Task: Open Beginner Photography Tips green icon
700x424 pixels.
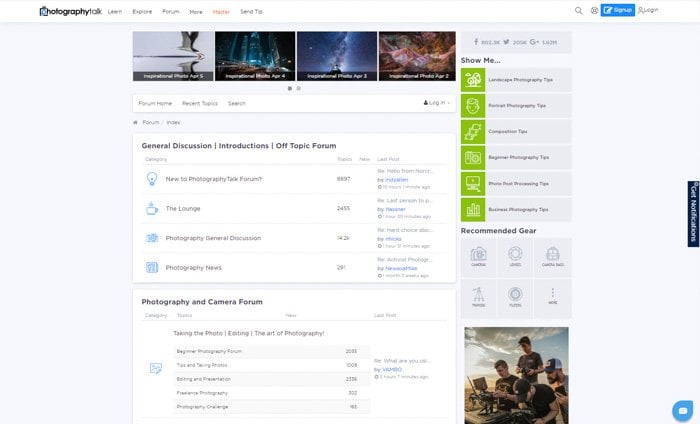Action: (x=473, y=158)
